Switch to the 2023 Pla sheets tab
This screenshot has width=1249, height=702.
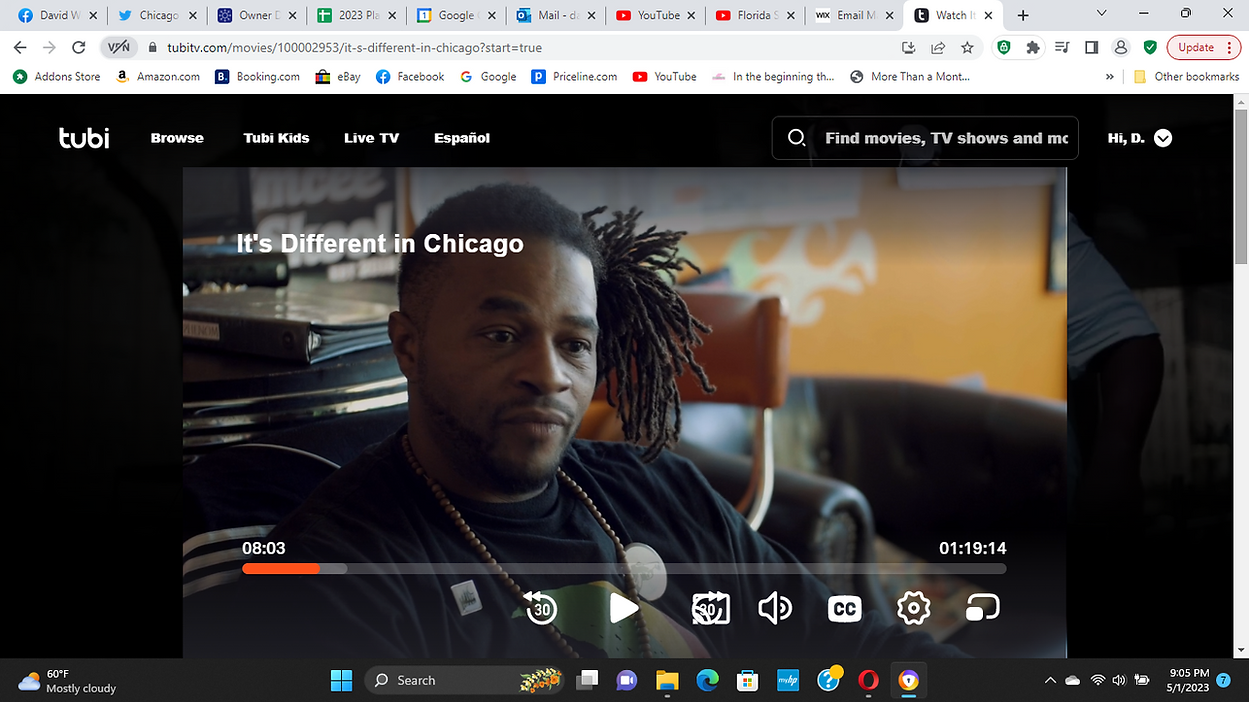click(357, 15)
